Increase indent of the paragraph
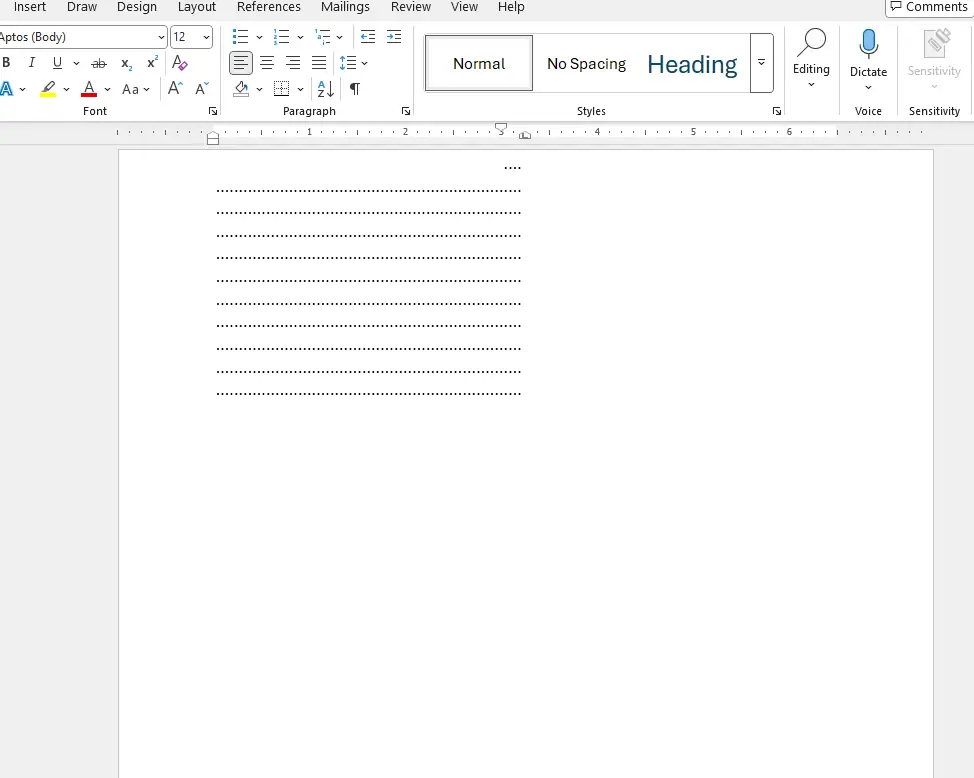The width and height of the screenshot is (974, 778). 394,37
